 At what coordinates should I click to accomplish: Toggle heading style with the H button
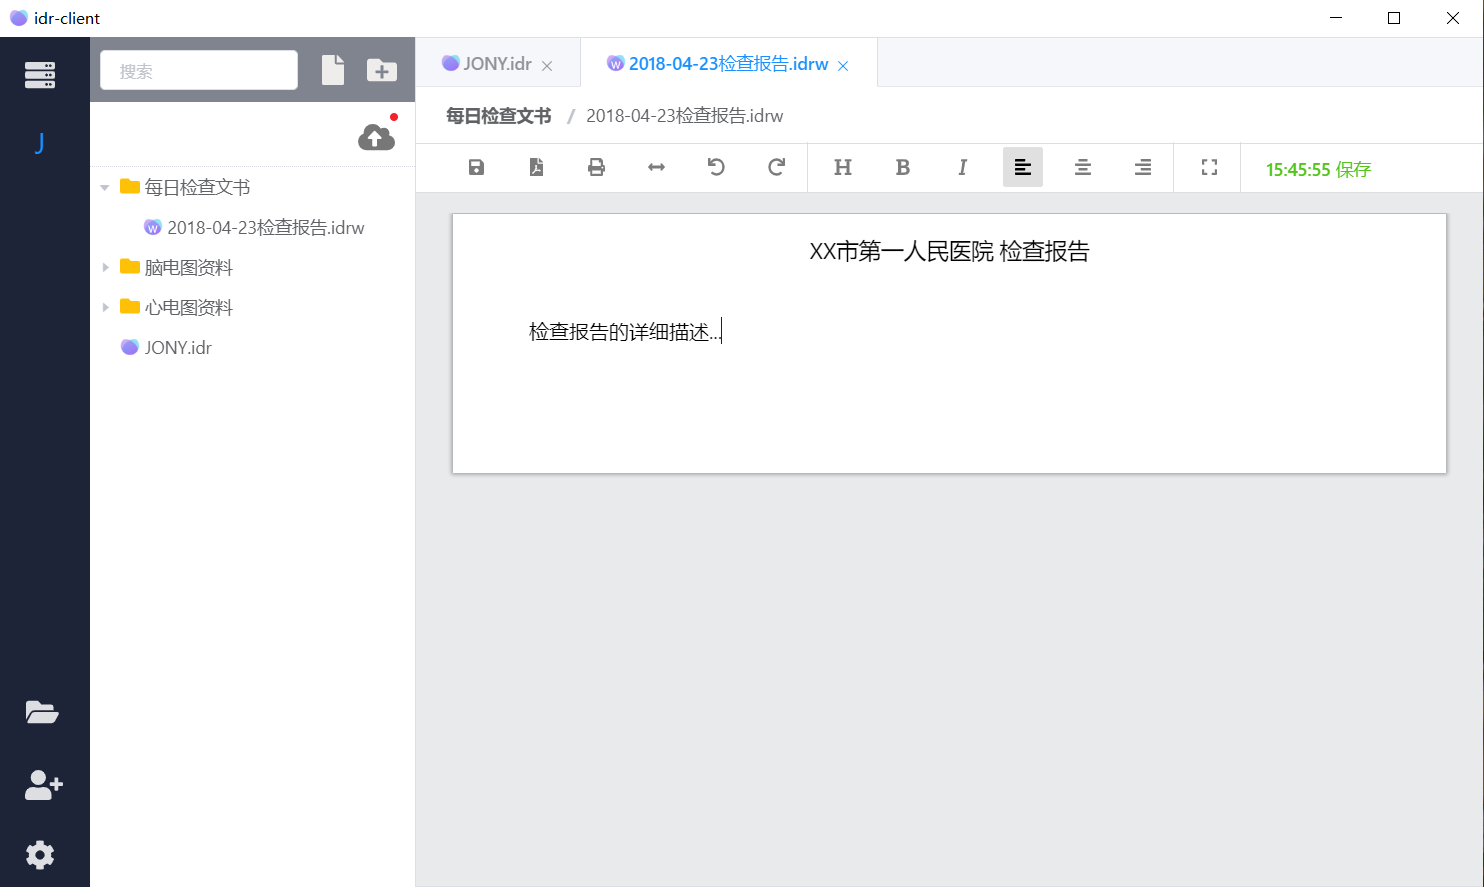tap(842, 168)
